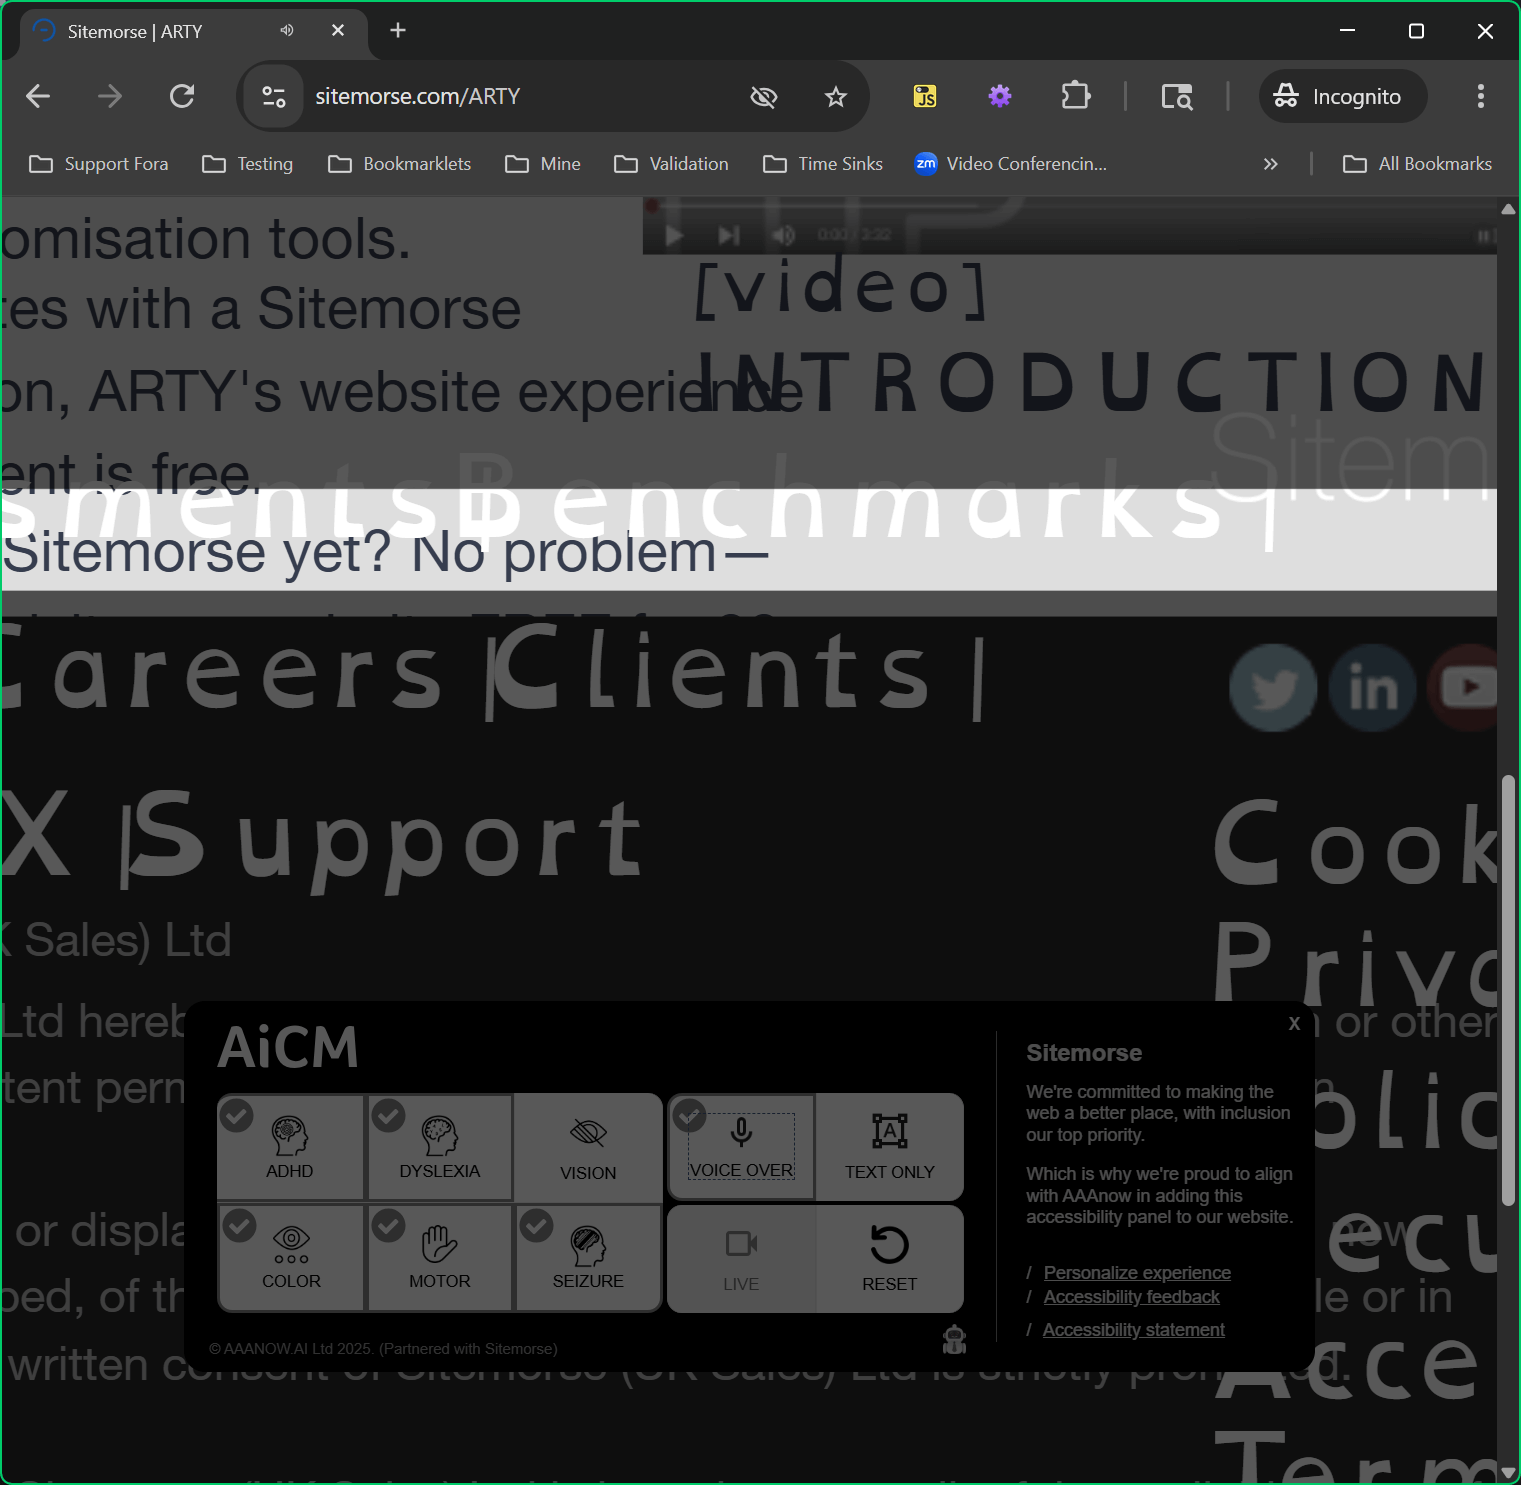Mute the video player volume

(783, 235)
